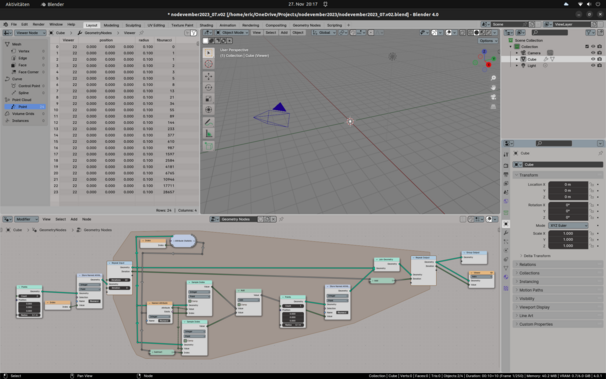Switch to the Shading workspace tab
The height and width of the screenshot is (379, 606).
[x=206, y=25]
